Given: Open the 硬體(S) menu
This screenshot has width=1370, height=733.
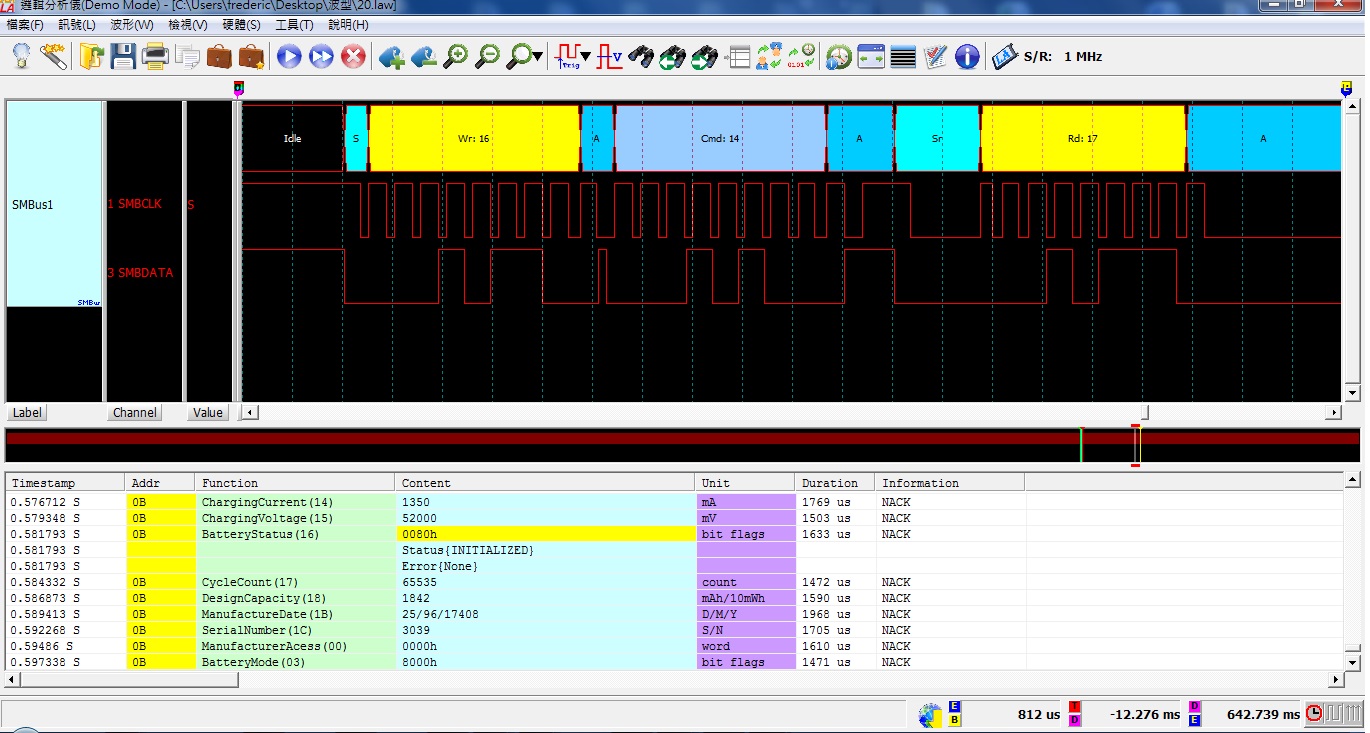Looking at the screenshot, I should point(241,25).
